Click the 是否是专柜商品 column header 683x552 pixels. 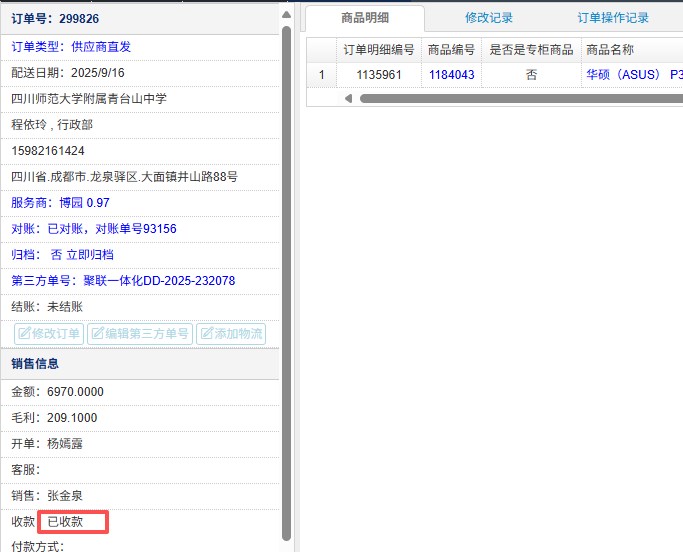530,50
